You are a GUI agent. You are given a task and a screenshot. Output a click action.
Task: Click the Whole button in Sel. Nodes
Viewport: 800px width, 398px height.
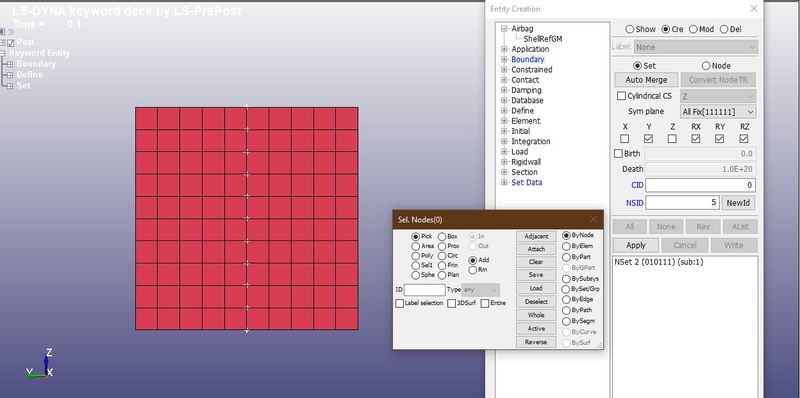coord(536,315)
